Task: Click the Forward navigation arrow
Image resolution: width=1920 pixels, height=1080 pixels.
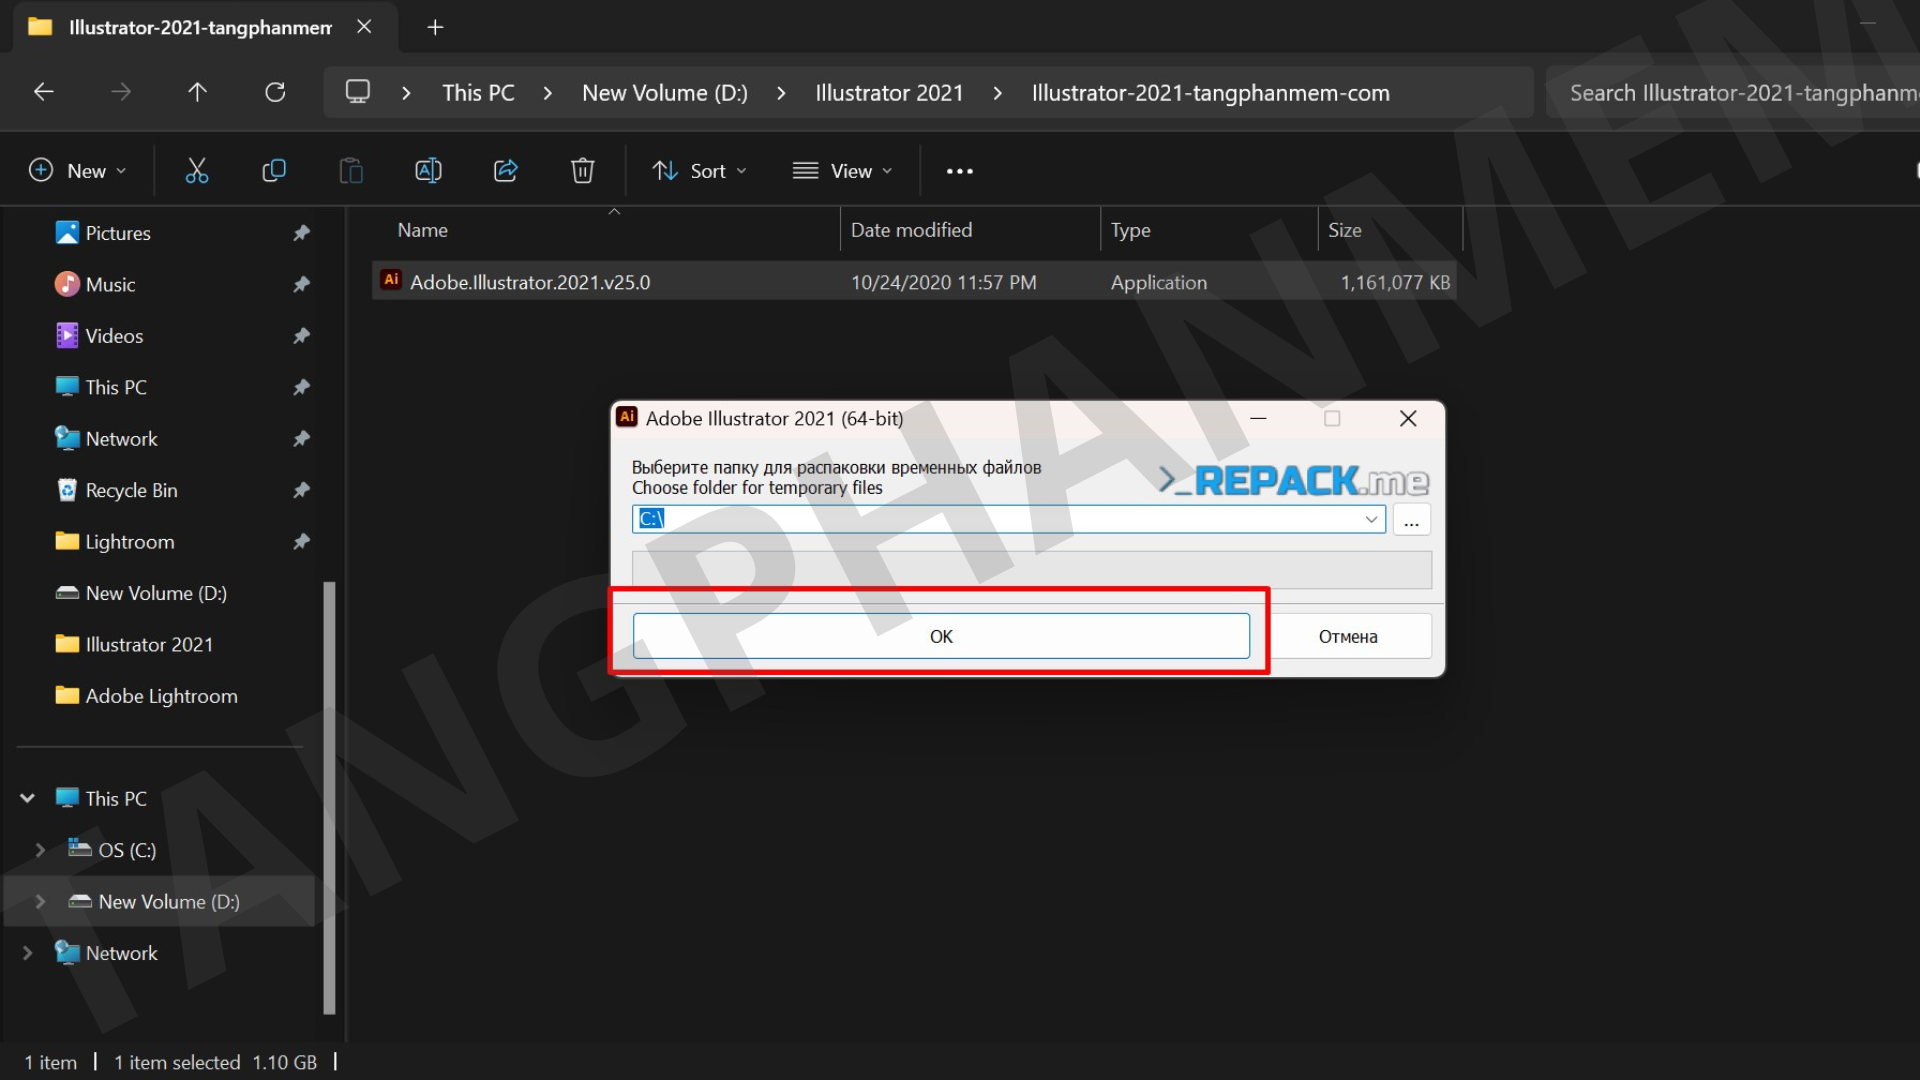Action: tap(121, 92)
